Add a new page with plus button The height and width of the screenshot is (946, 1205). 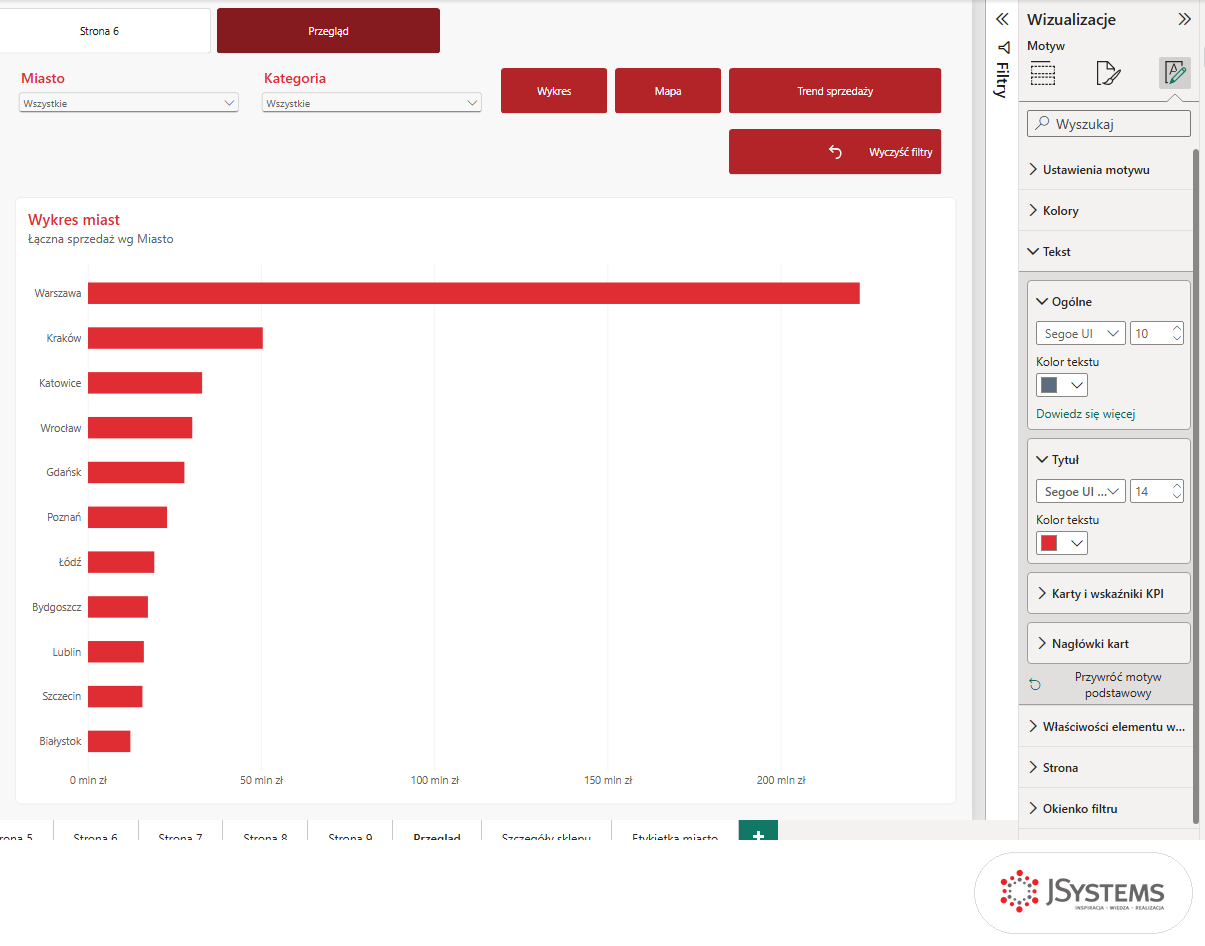pos(758,833)
